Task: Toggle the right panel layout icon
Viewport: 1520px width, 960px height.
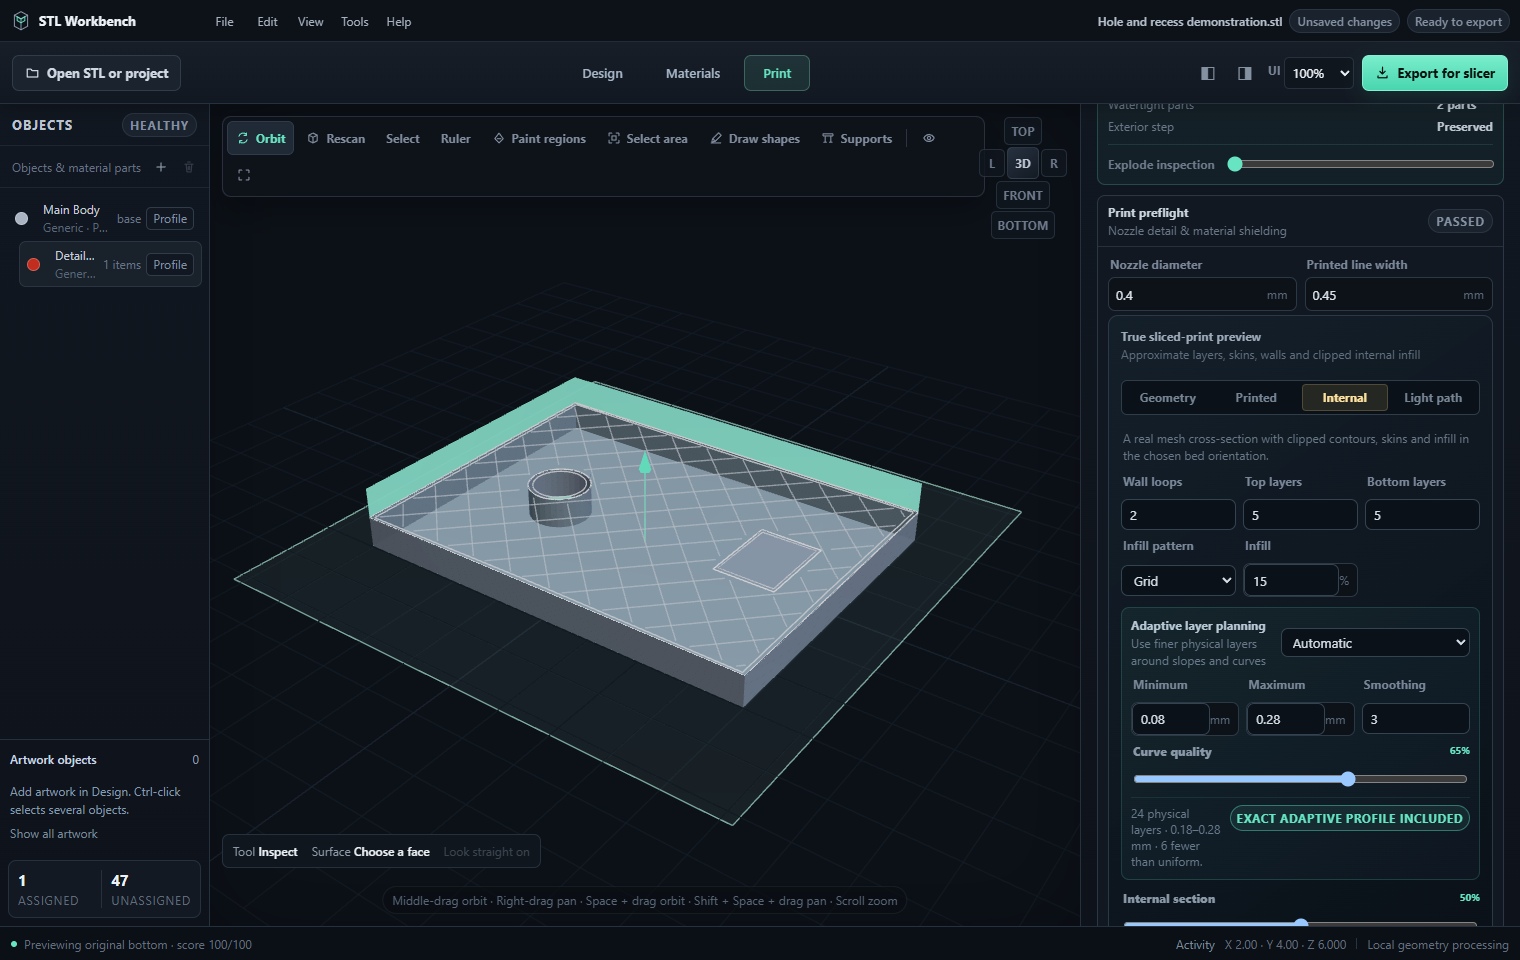Action: pyautogui.click(x=1245, y=73)
